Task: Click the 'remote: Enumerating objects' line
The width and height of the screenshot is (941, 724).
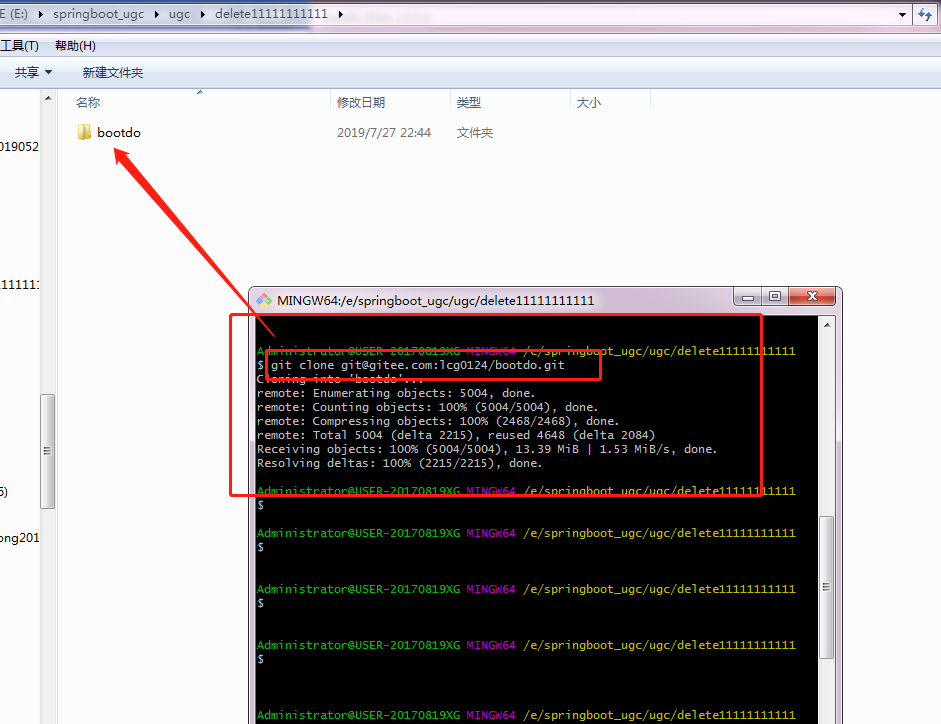Action: [396, 393]
